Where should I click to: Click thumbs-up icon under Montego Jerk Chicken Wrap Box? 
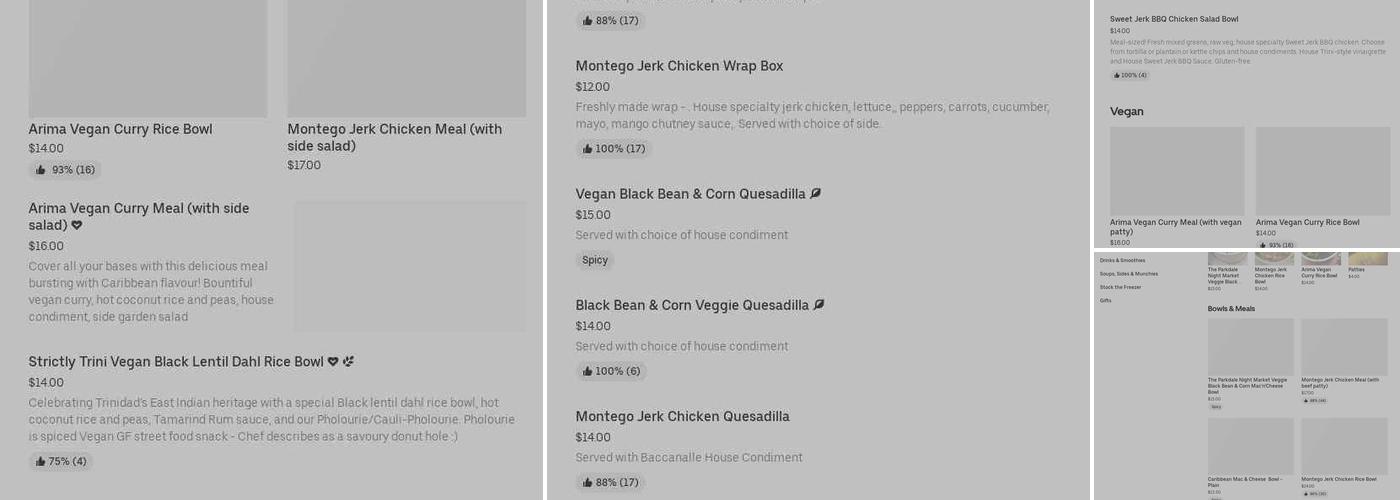tap(588, 149)
